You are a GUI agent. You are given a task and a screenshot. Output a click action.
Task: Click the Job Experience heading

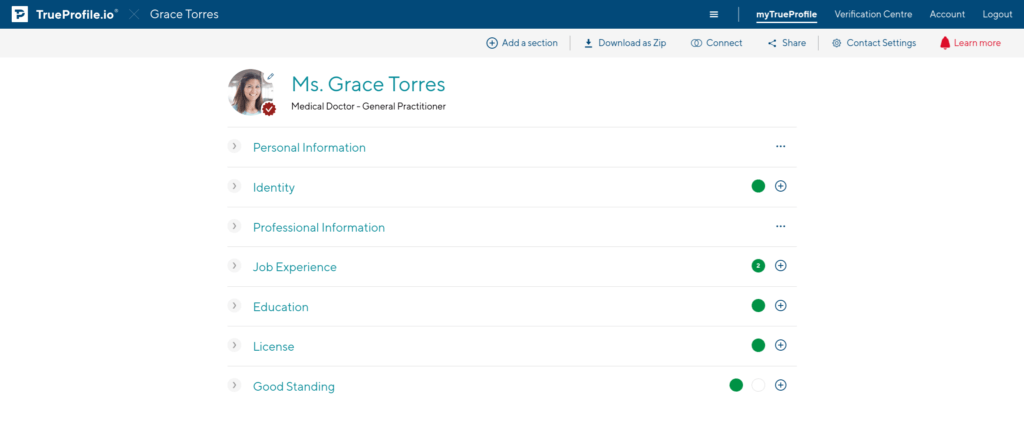tap(295, 267)
